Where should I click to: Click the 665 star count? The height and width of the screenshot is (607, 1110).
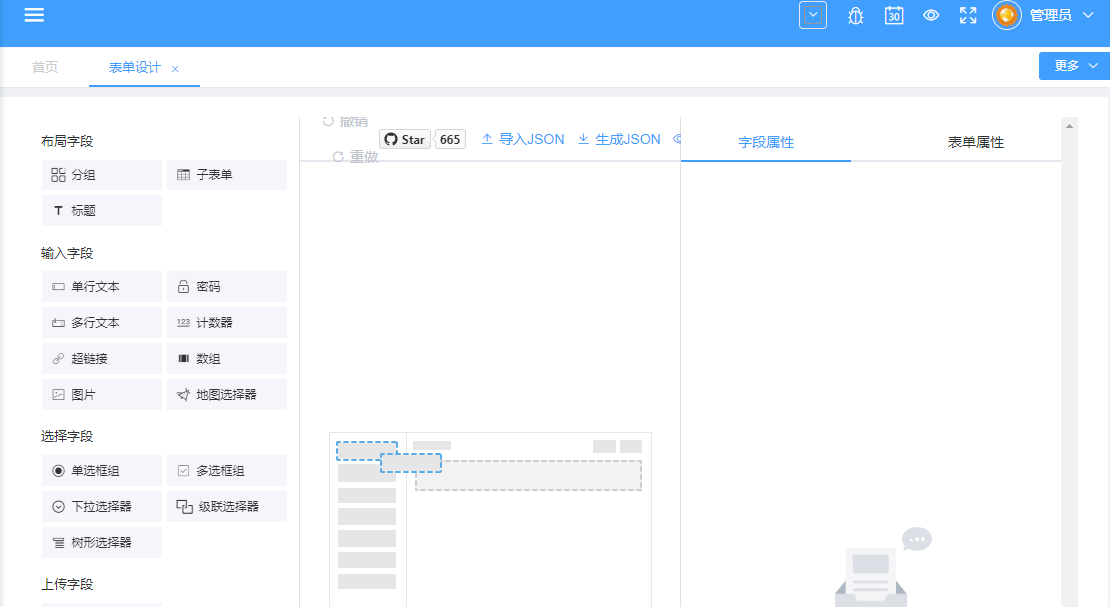pos(450,140)
